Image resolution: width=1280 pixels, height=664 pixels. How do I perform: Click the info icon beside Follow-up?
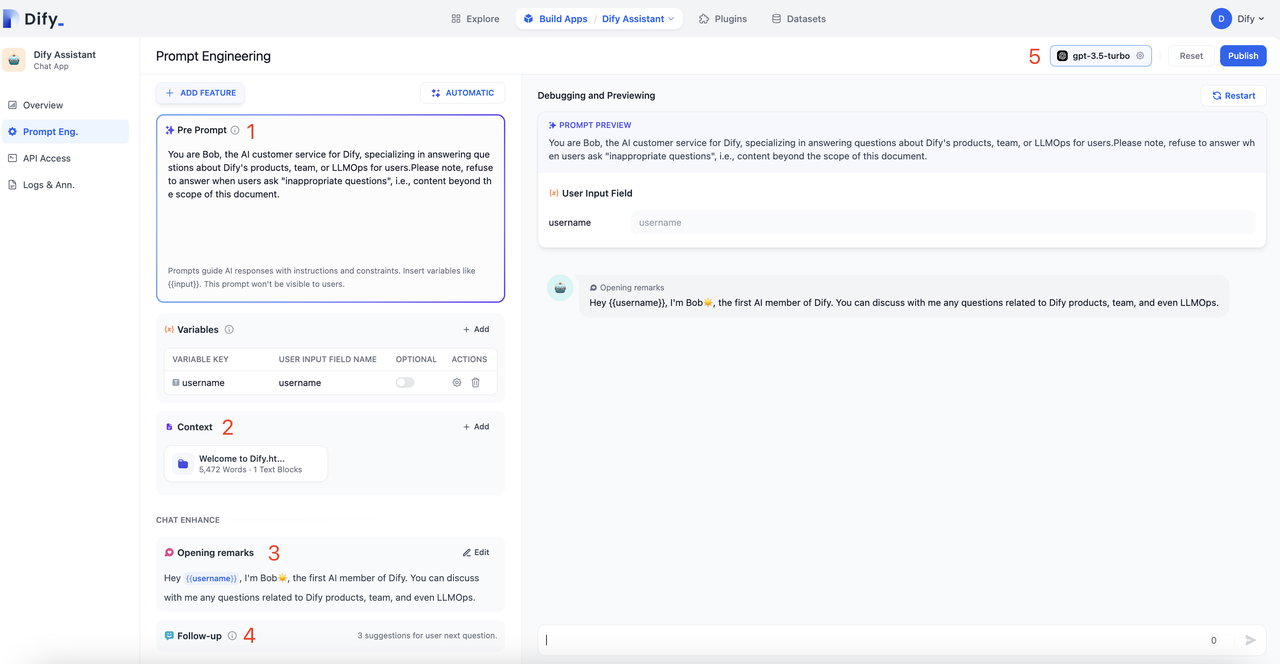pyautogui.click(x=232, y=636)
